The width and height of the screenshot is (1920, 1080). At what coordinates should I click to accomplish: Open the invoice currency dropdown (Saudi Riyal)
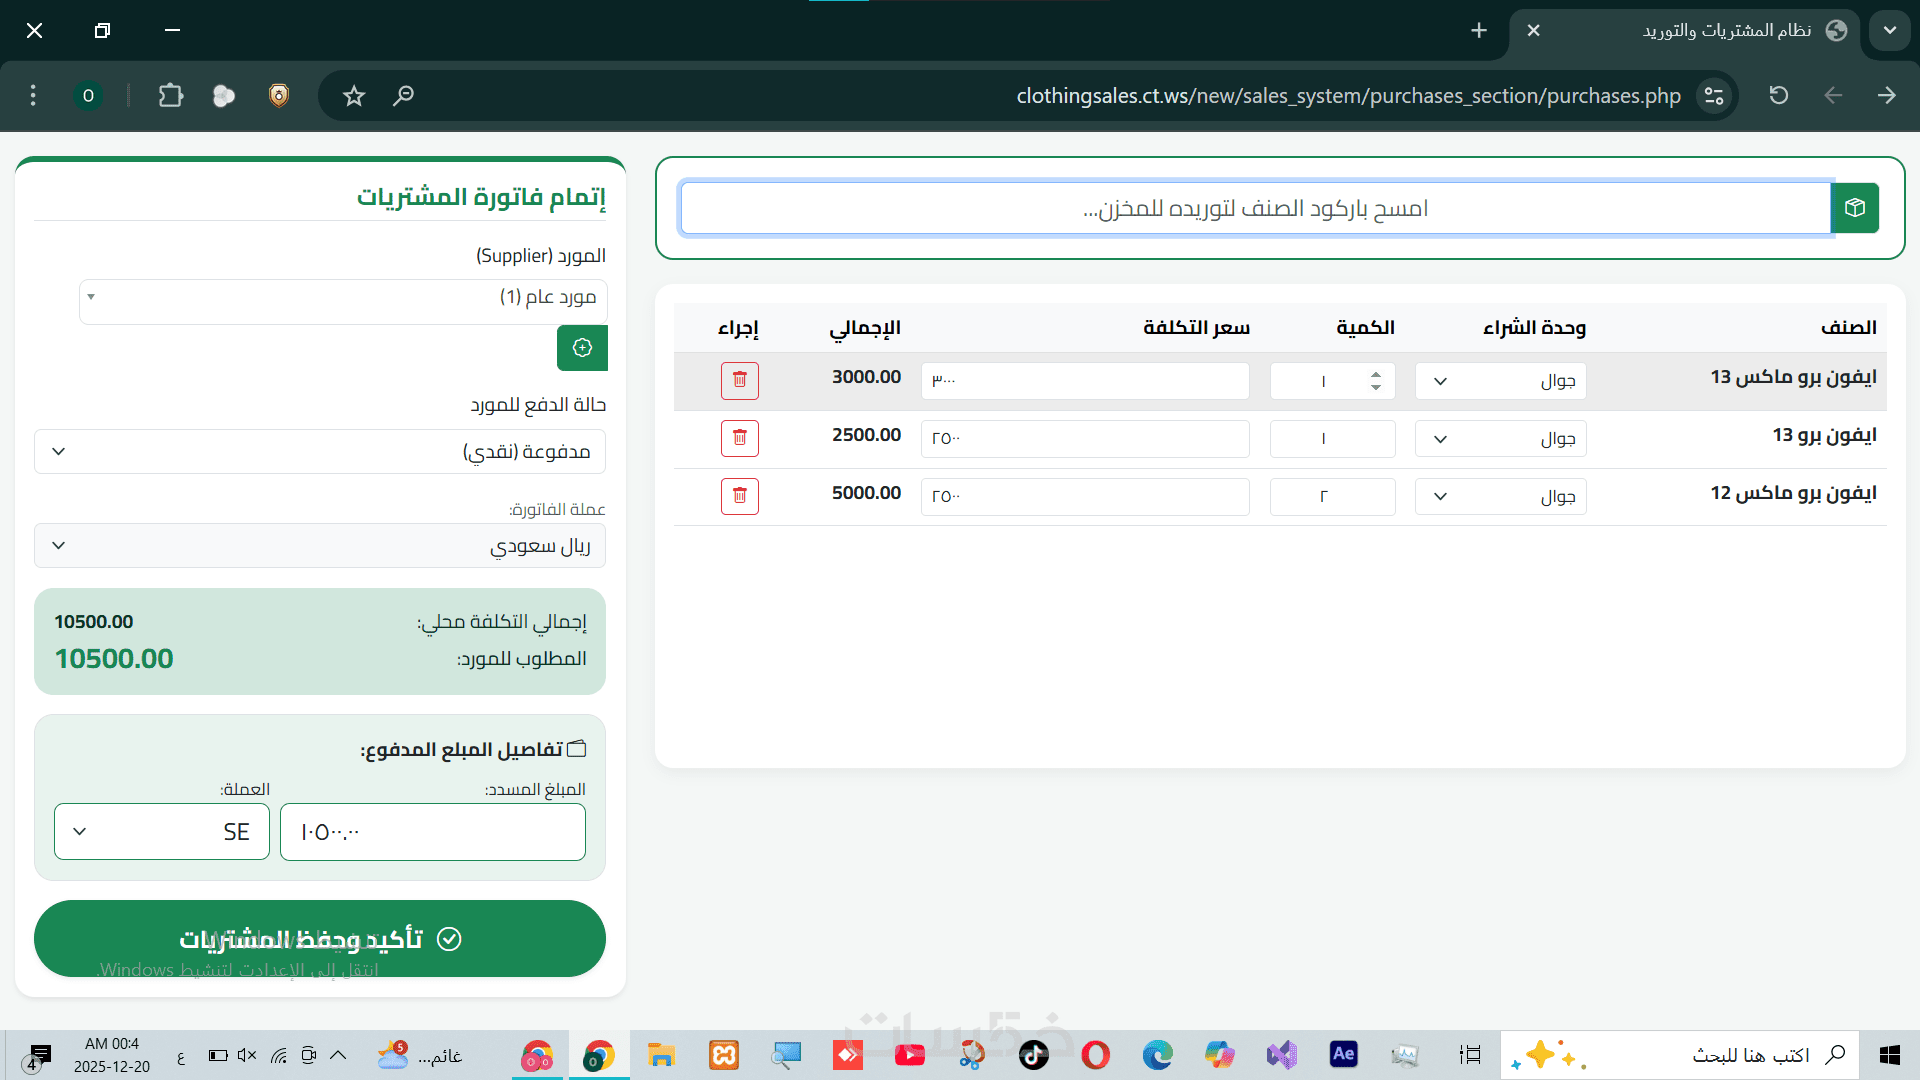click(320, 546)
